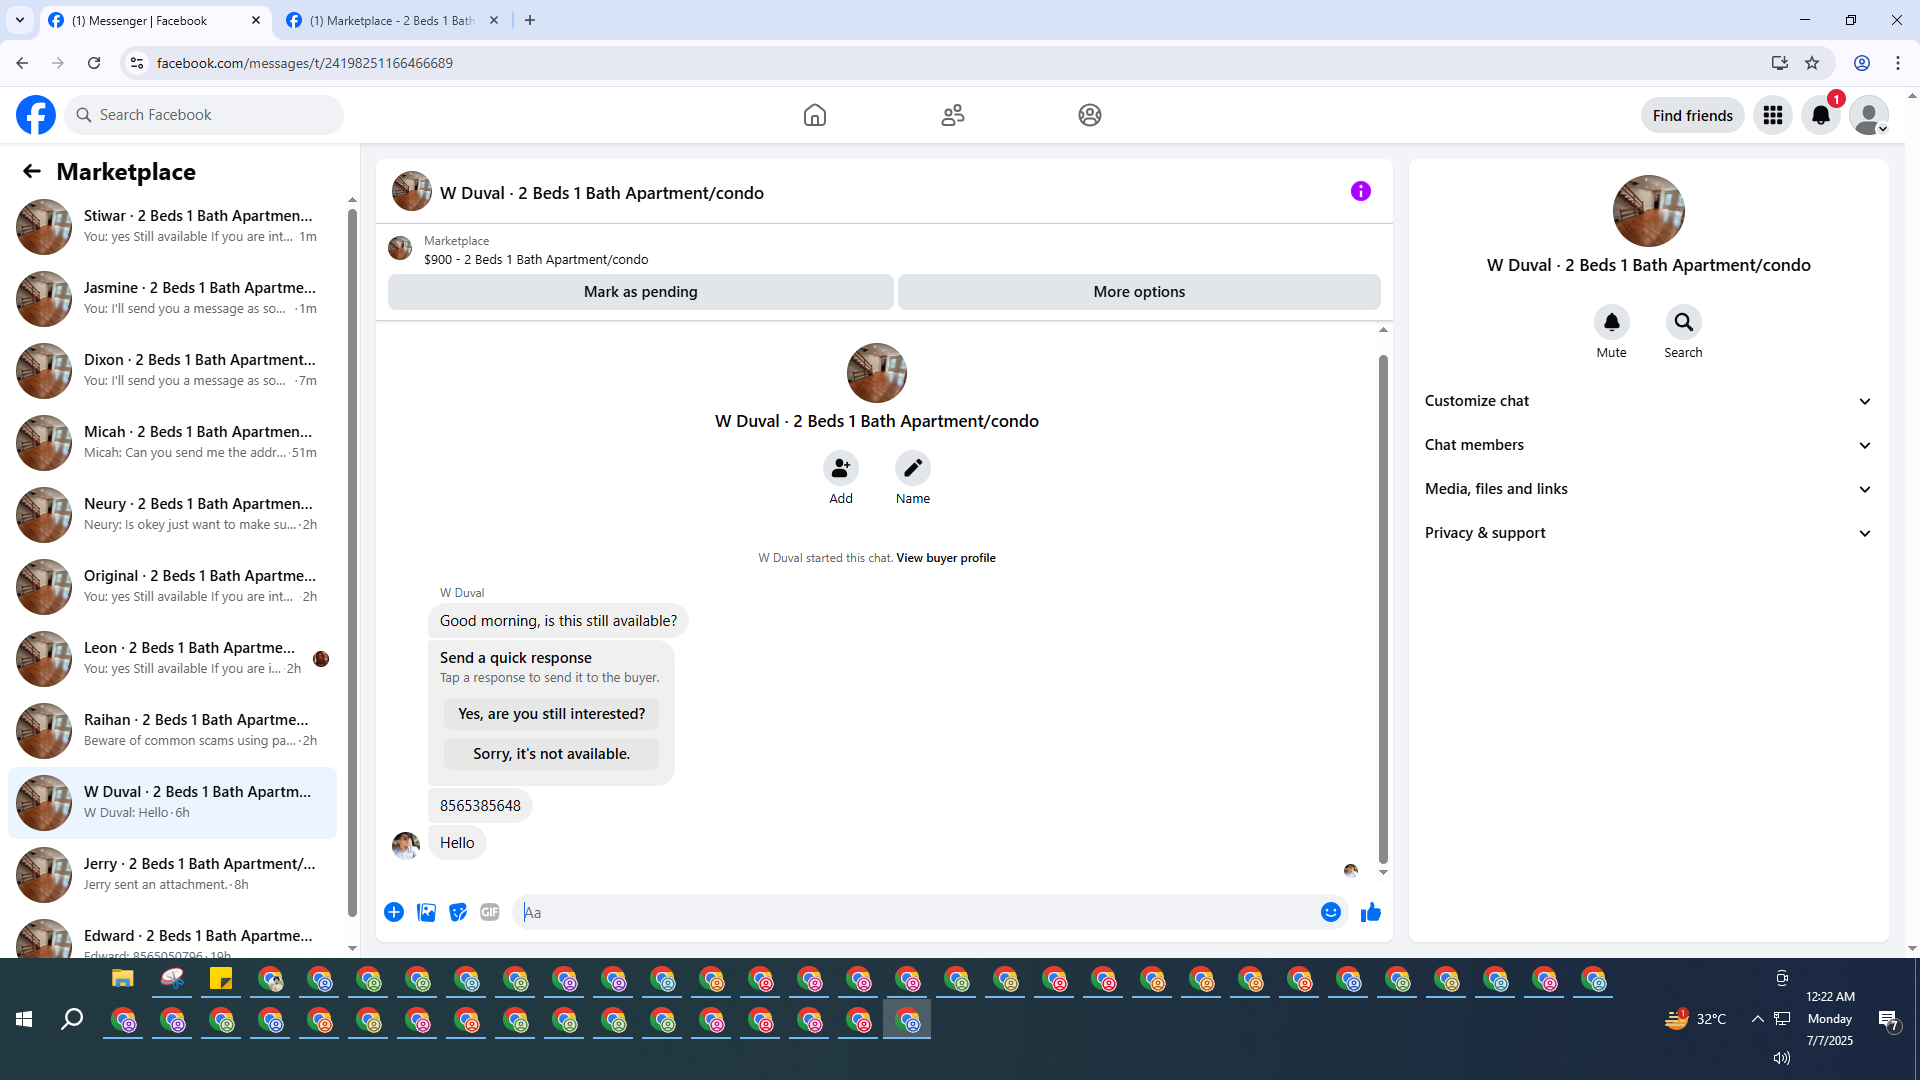Expand the Chat members section
The width and height of the screenshot is (1920, 1080).
tap(1647, 445)
